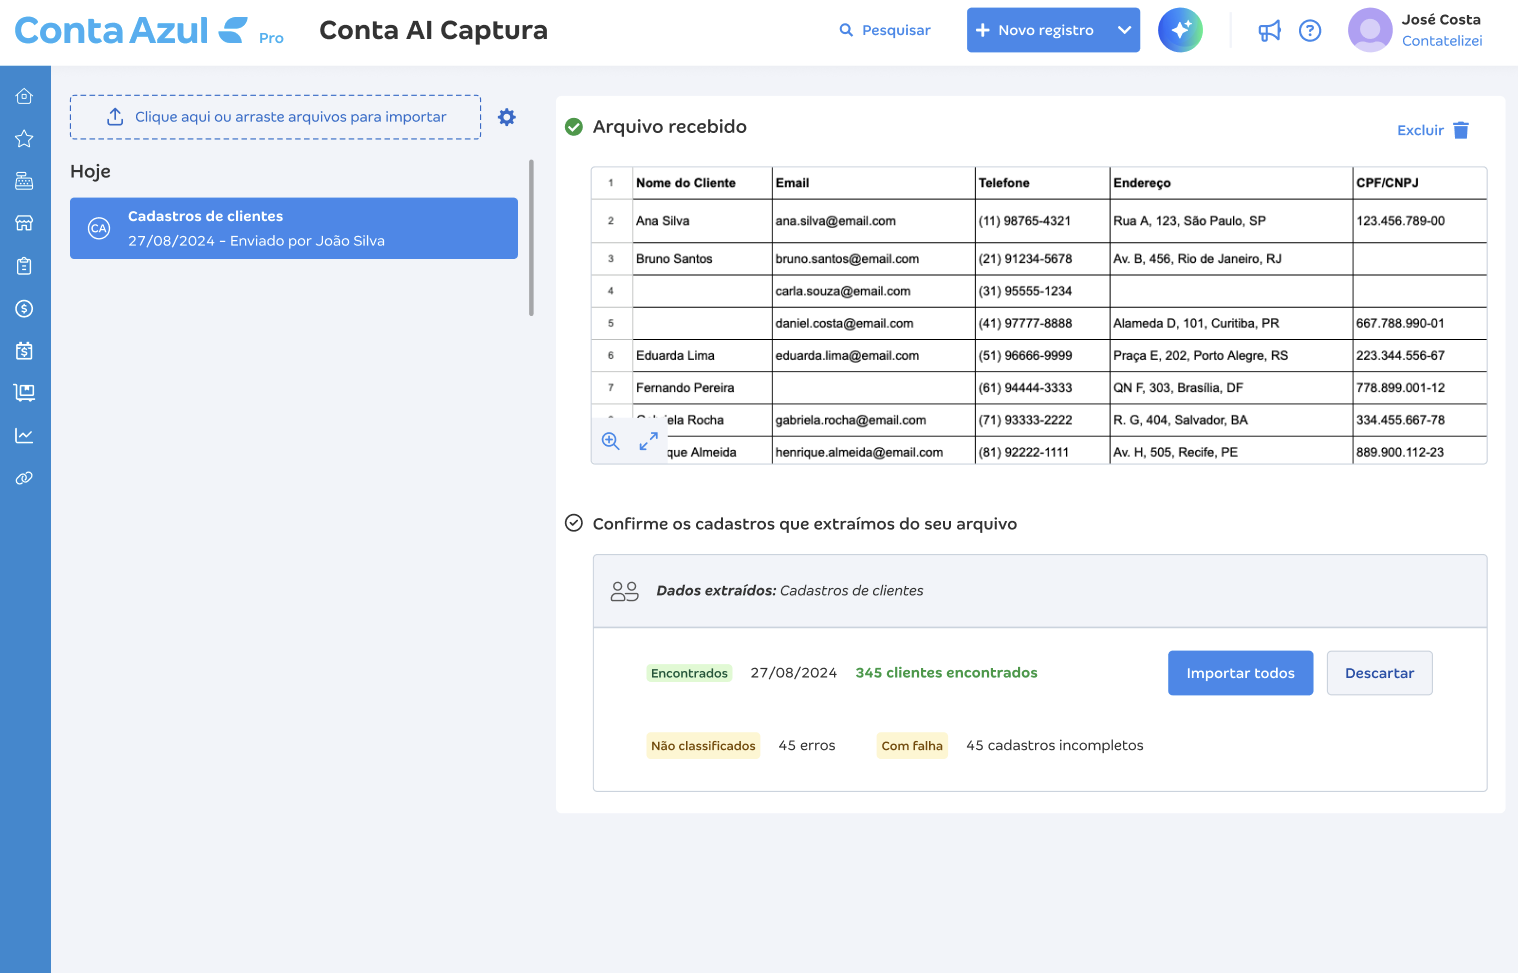Zoom in on the file preview
Viewport: 1518px width, 973px height.
[610, 441]
